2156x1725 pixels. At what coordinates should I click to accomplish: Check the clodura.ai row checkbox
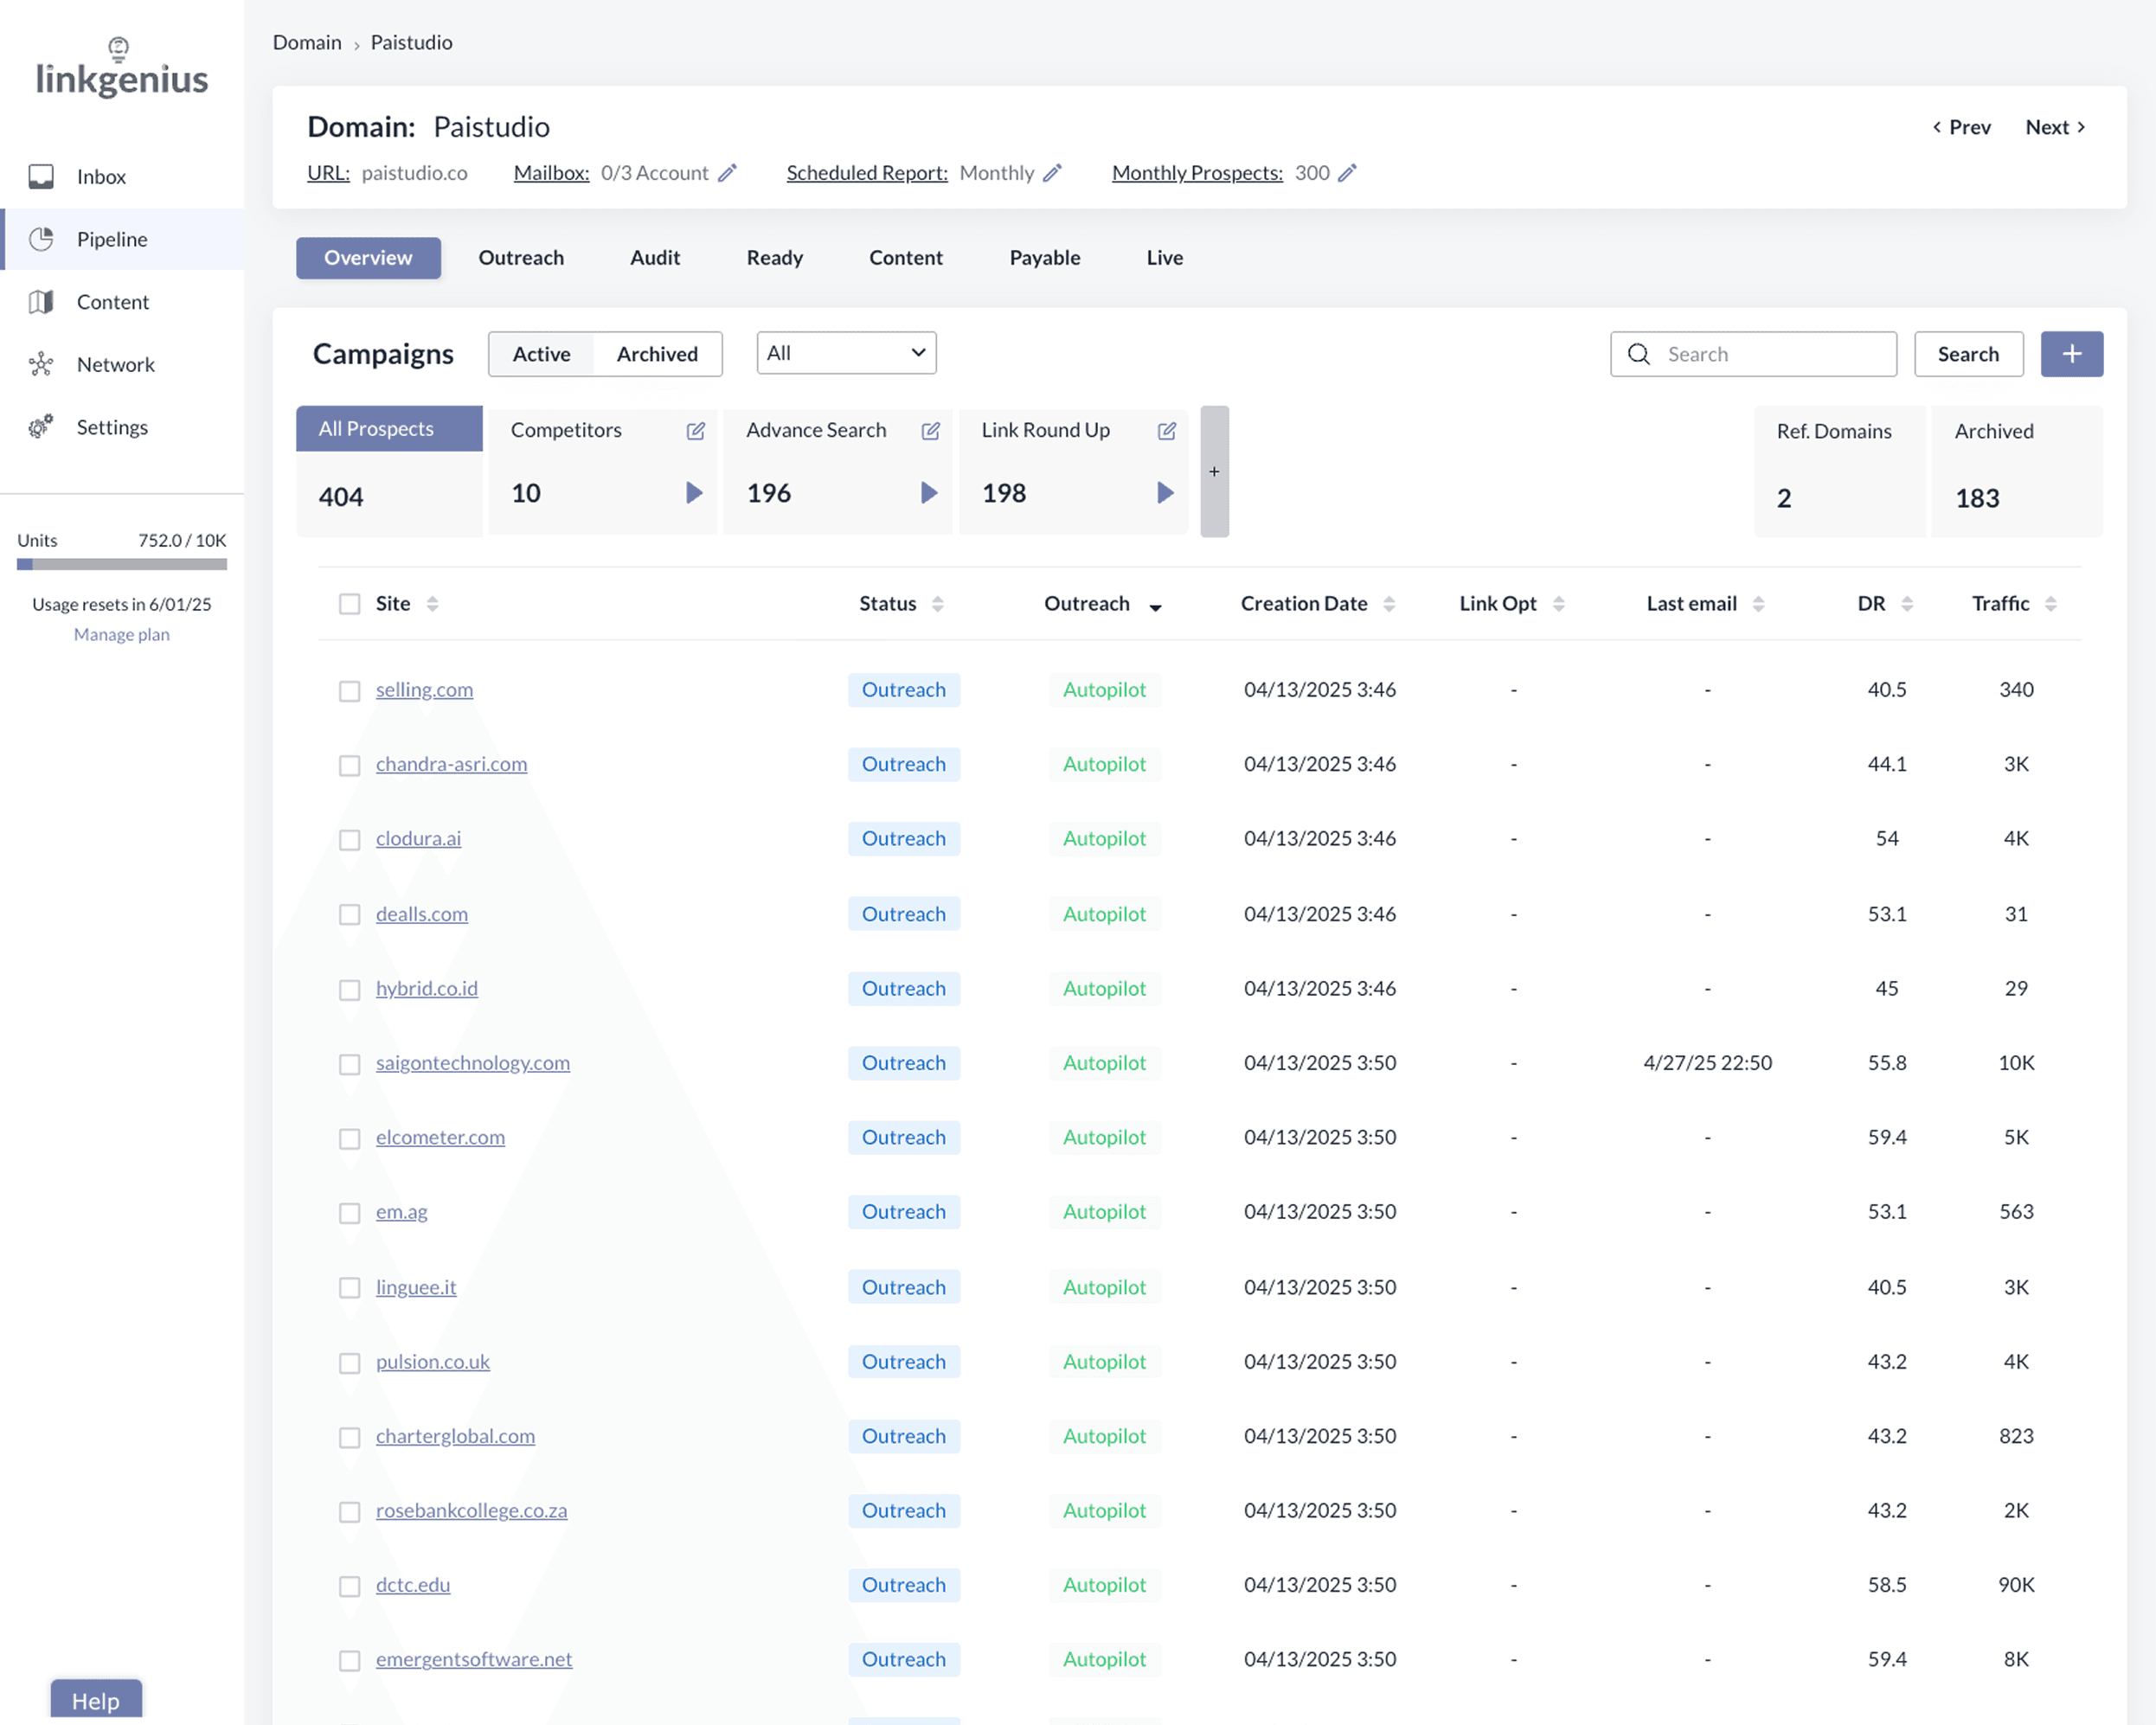point(349,840)
